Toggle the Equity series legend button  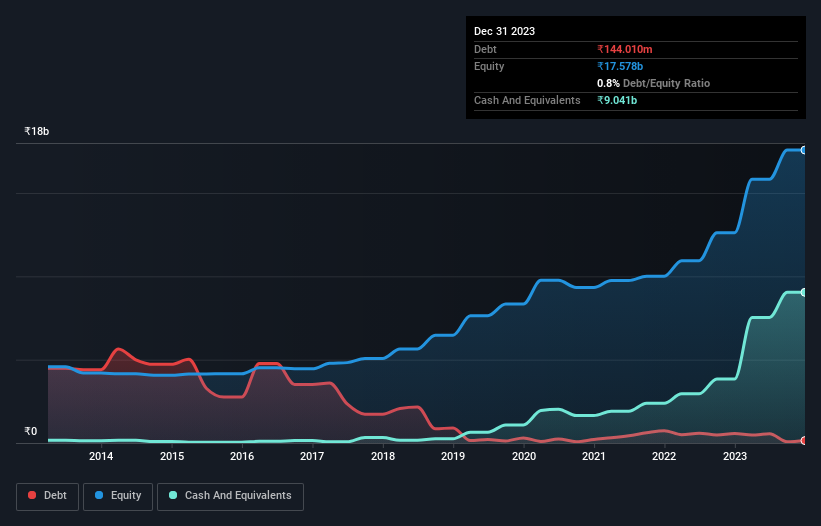point(118,496)
